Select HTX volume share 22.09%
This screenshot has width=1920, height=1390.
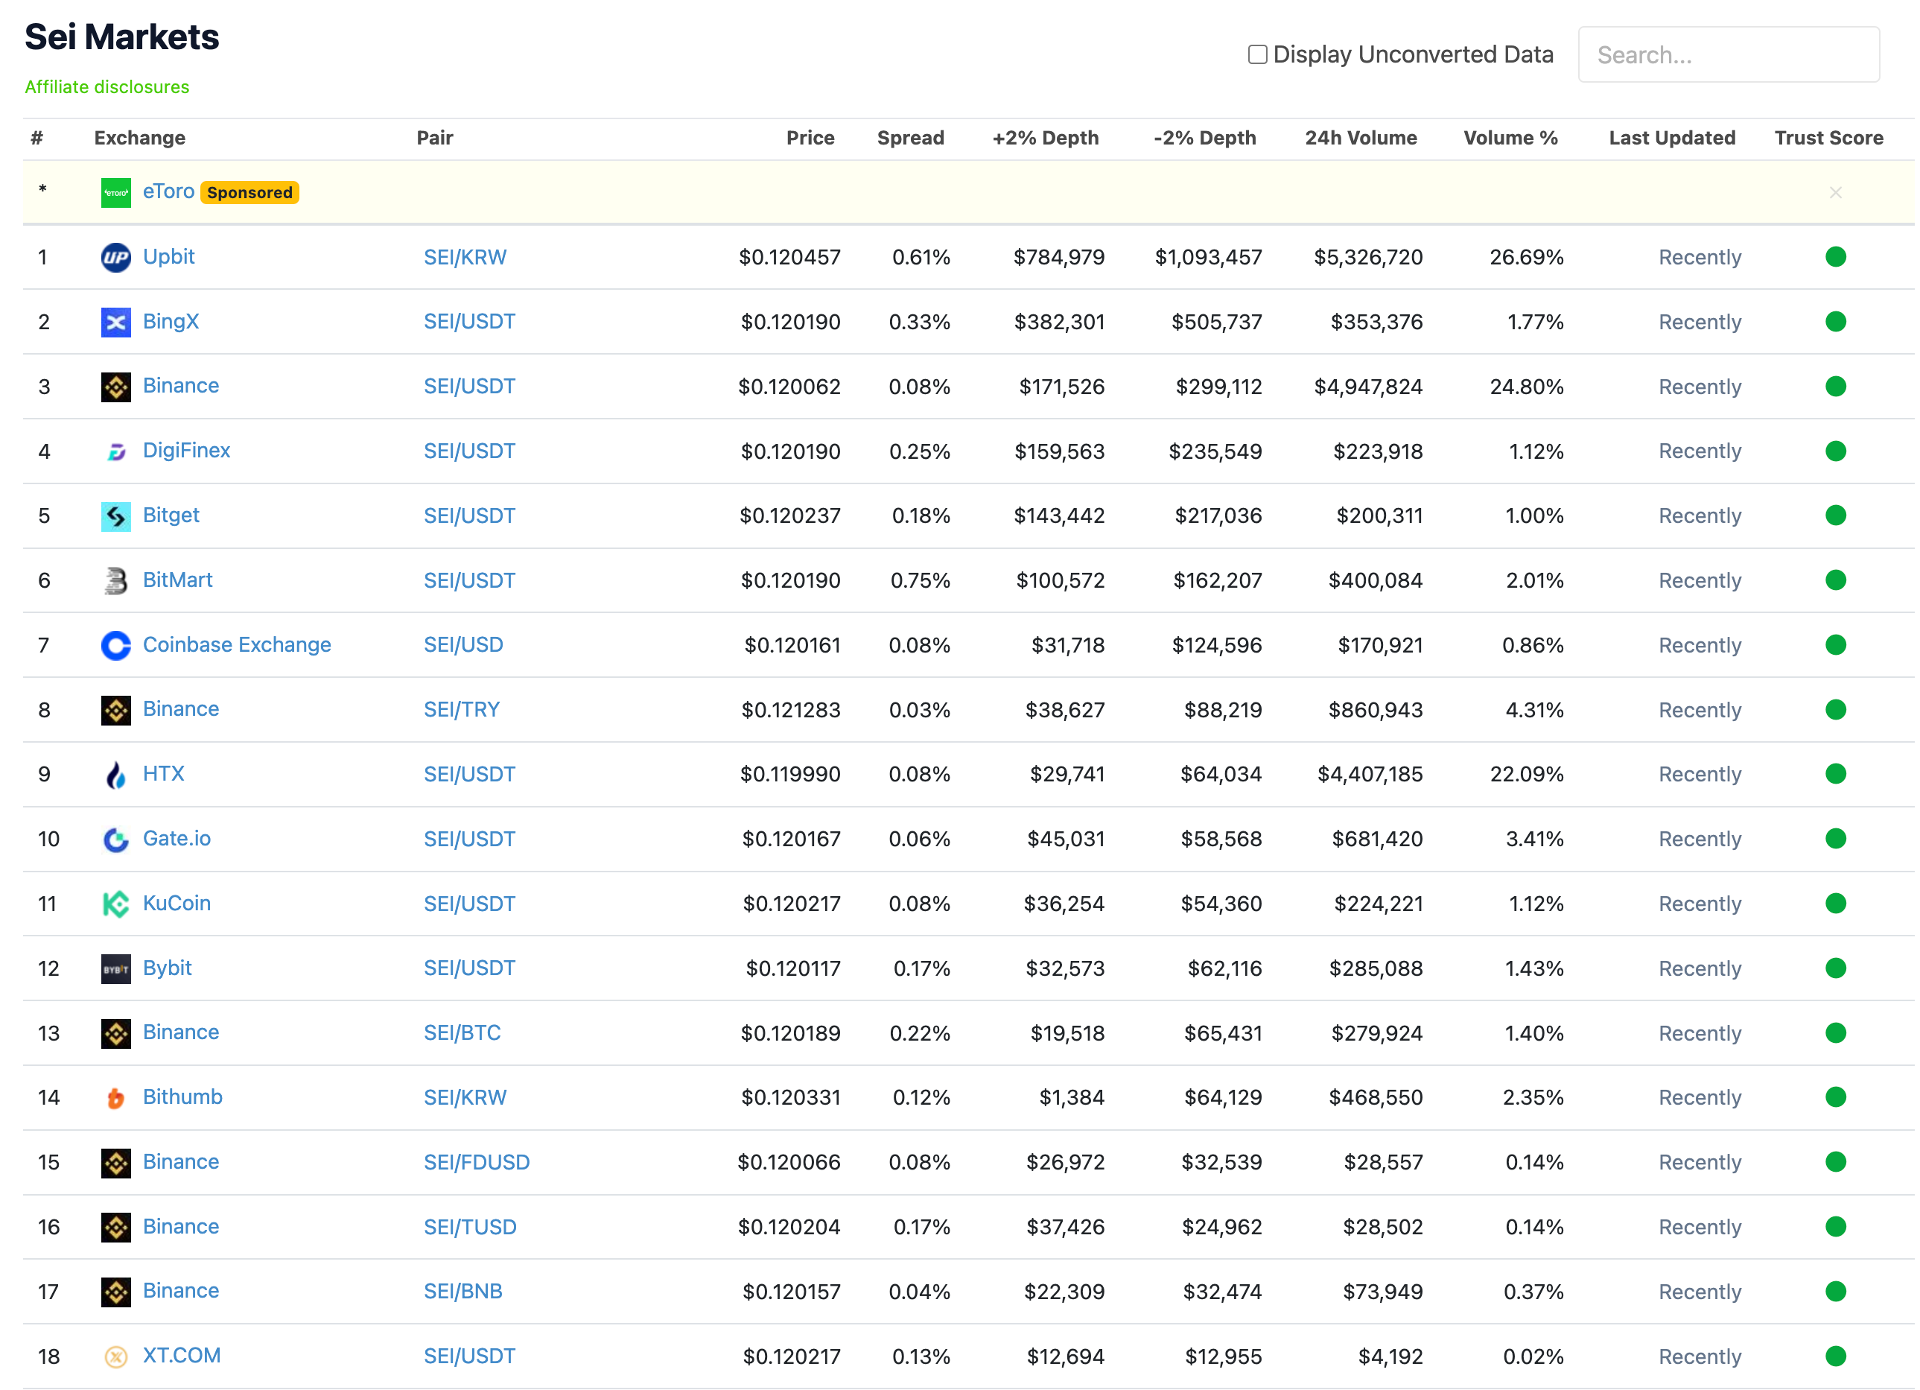(1526, 774)
